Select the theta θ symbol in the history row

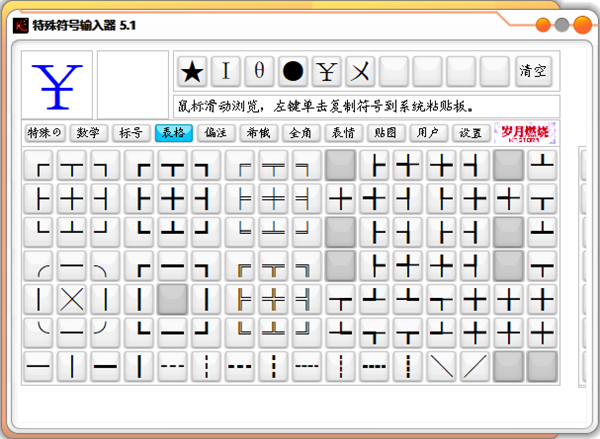[x=259, y=71]
